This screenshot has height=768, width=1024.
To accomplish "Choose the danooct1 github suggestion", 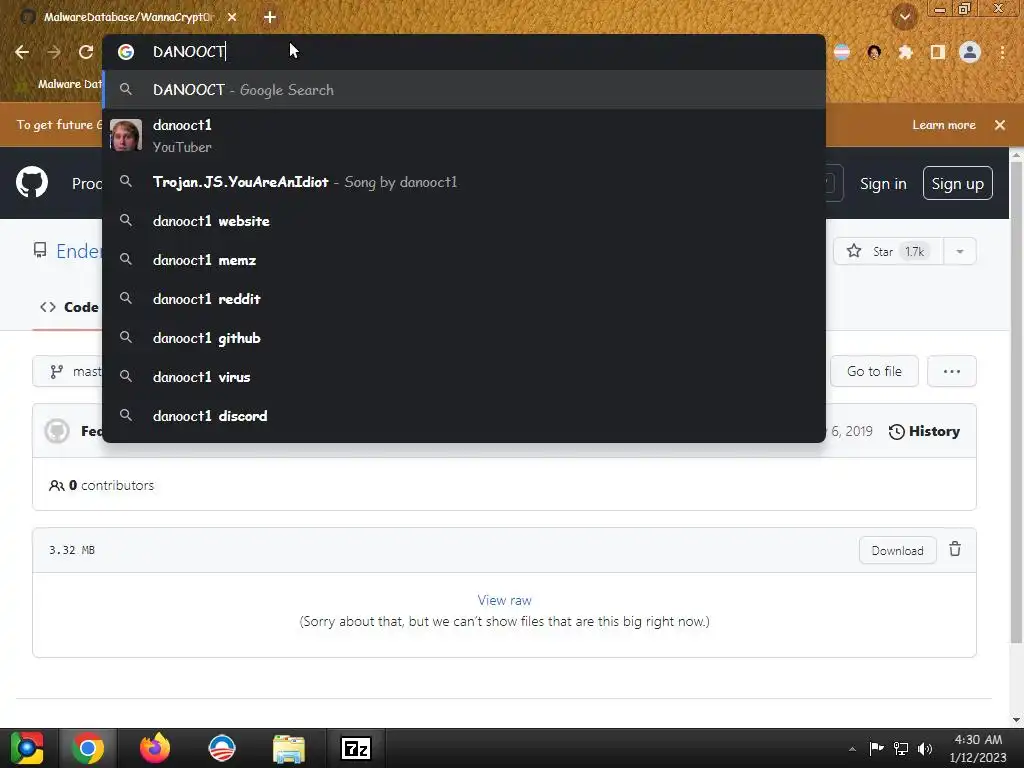I will point(464,338).
